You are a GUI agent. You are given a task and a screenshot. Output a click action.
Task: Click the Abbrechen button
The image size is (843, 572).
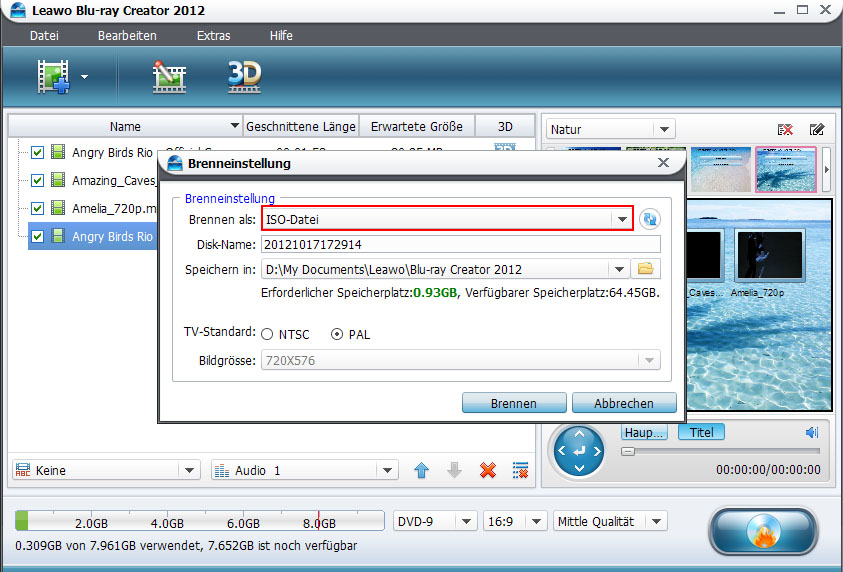(x=624, y=403)
